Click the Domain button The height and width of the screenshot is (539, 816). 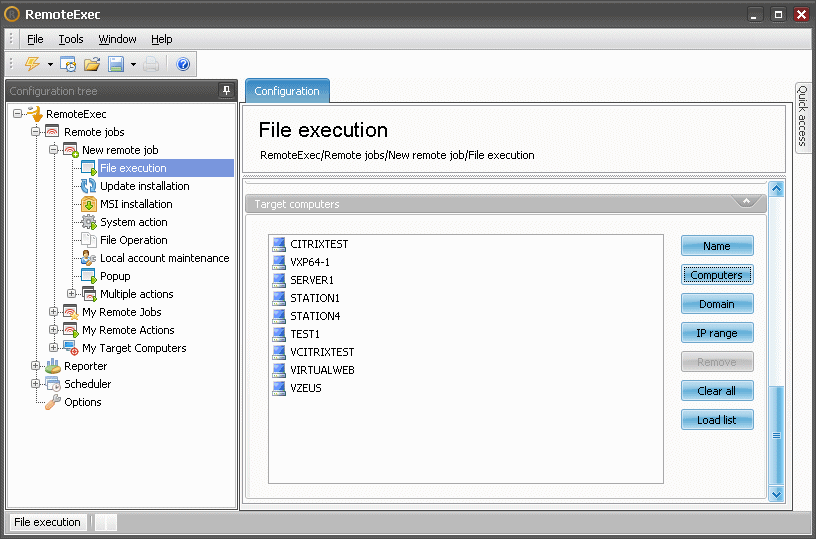pos(717,304)
